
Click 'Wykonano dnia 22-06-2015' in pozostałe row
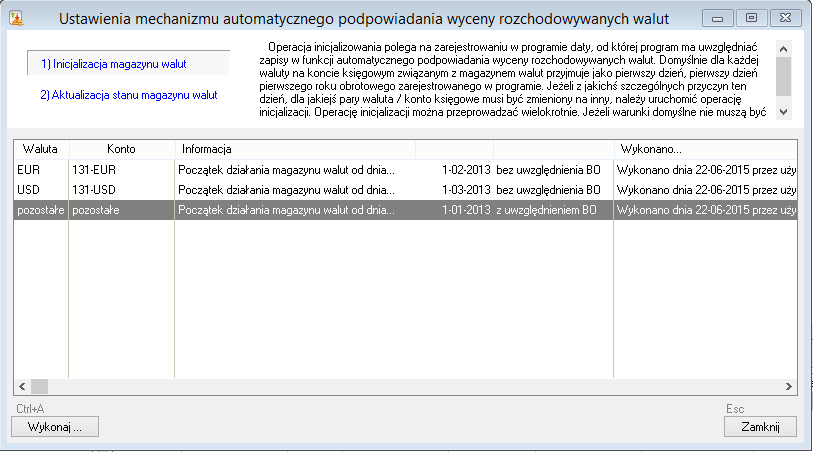pyautogui.click(x=706, y=210)
